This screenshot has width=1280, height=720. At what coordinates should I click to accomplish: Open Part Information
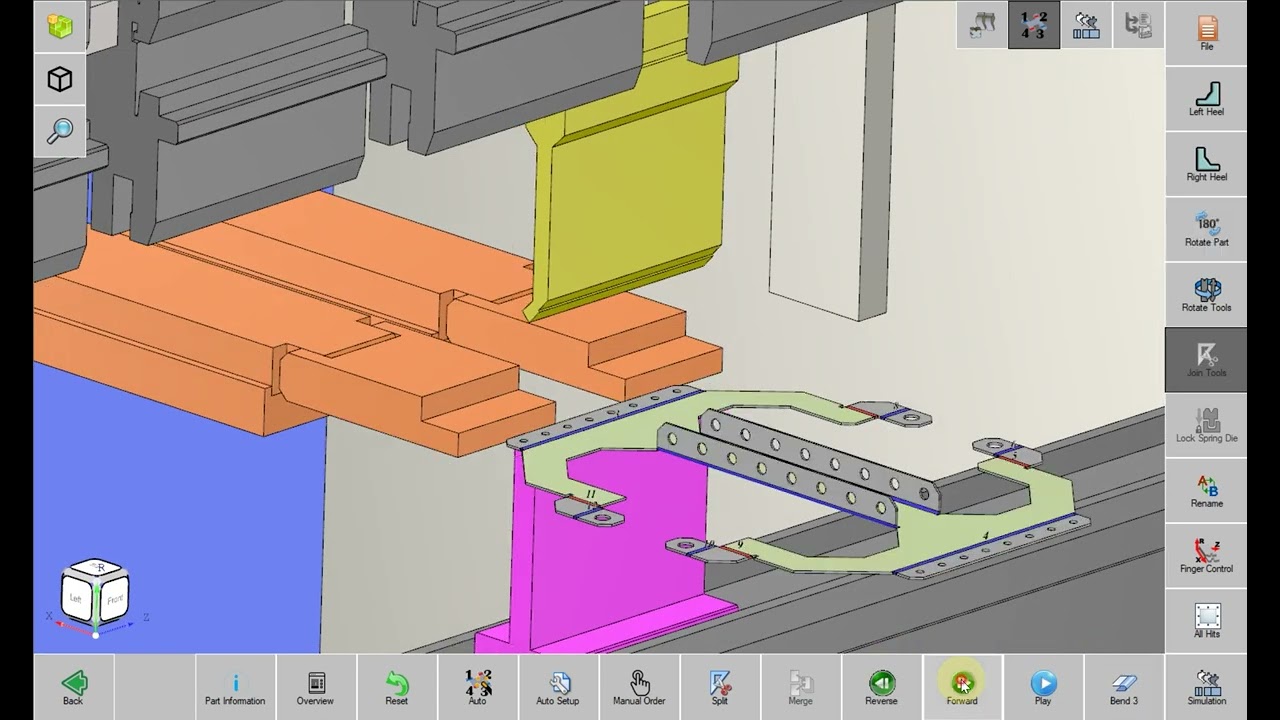[235, 687]
